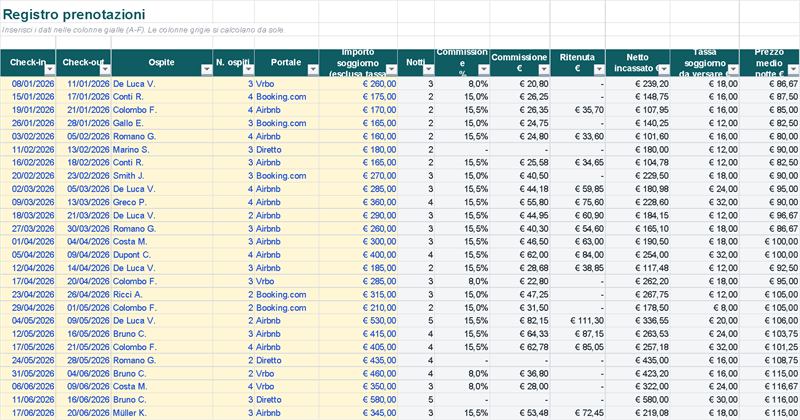The image size is (800, 420).
Task: Select guest cell 'Greco P.'
Action: pos(162,202)
